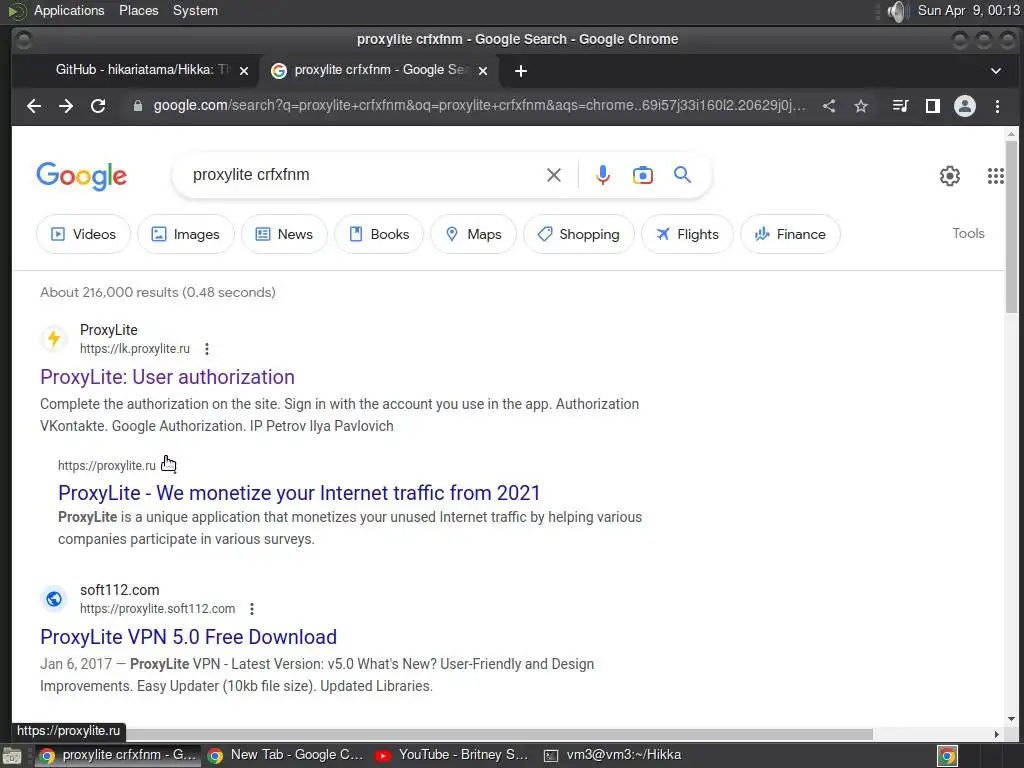Screen dimensions: 1024x768
Task: Share this page via the share icon
Action: pos(829,106)
